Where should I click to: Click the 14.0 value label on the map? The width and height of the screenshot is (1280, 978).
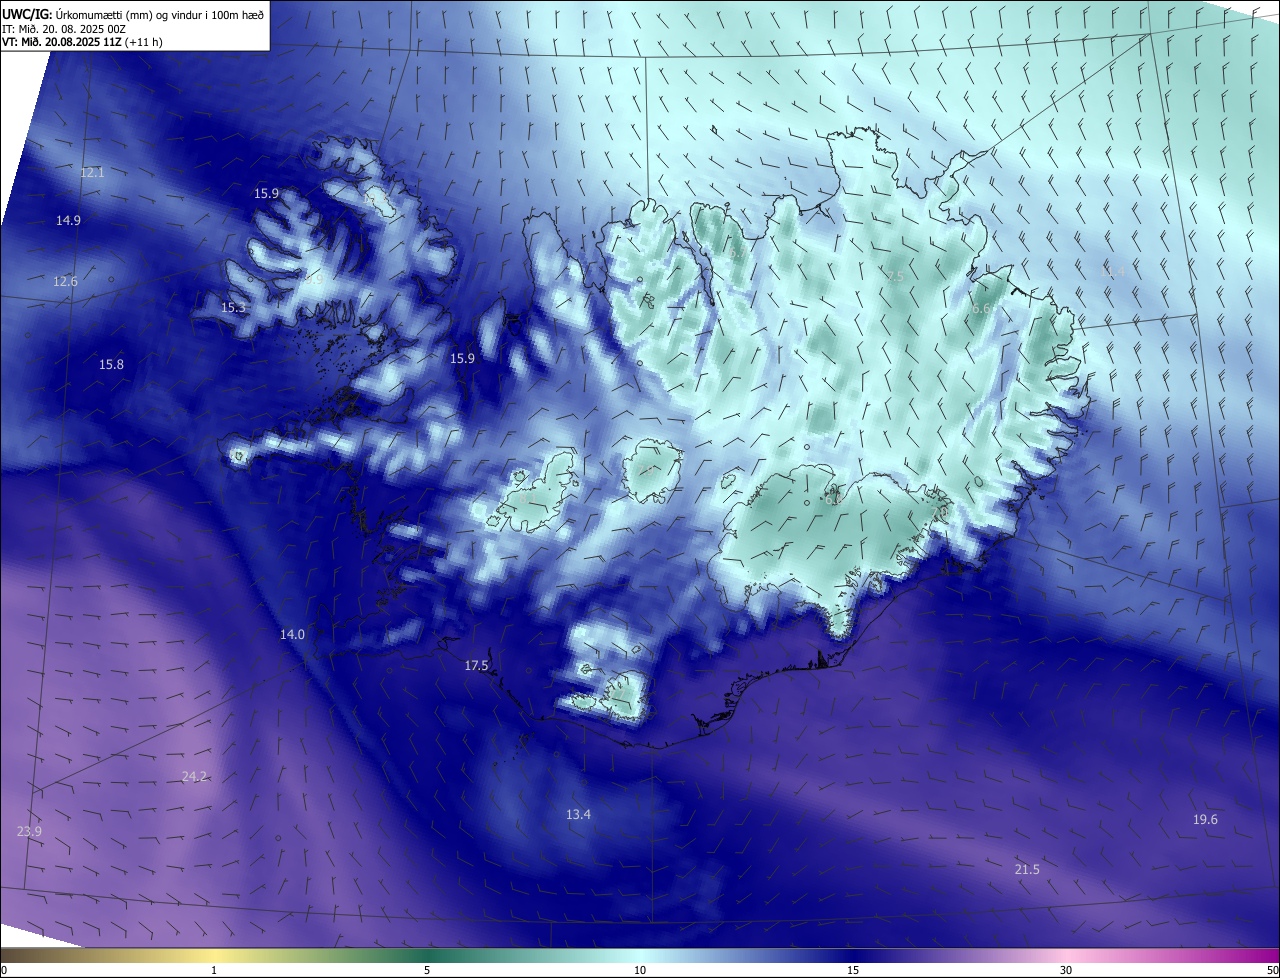pyautogui.click(x=292, y=635)
